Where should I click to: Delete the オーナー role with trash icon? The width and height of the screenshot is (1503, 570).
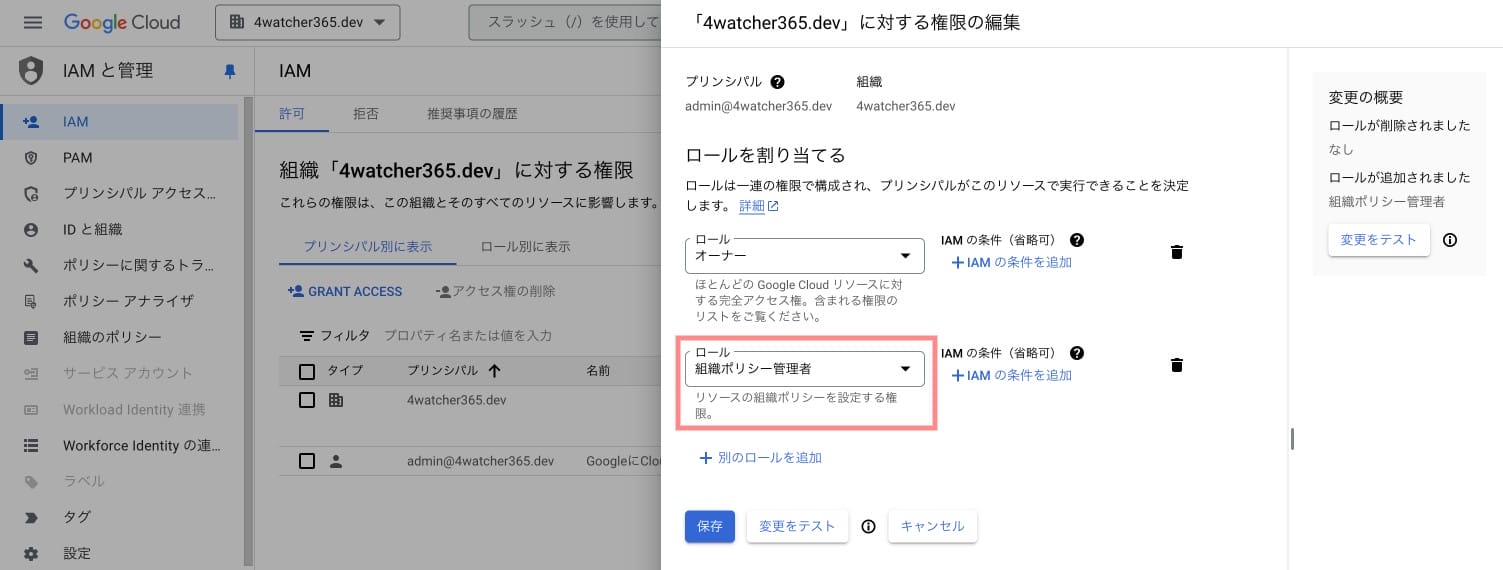pos(1177,252)
